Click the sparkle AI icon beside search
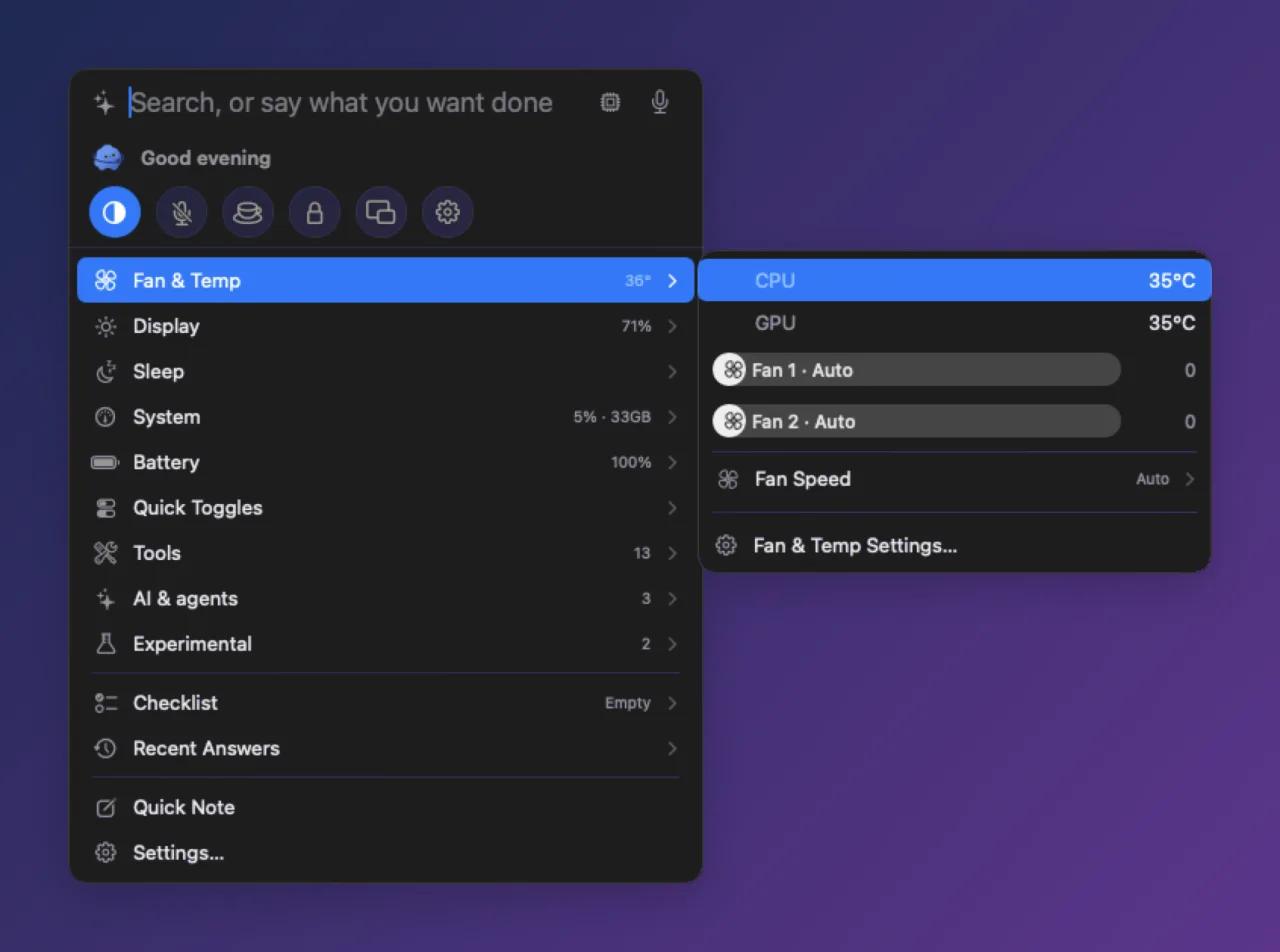Image resolution: width=1280 pixels, height=952 pixels. (104, 102)
